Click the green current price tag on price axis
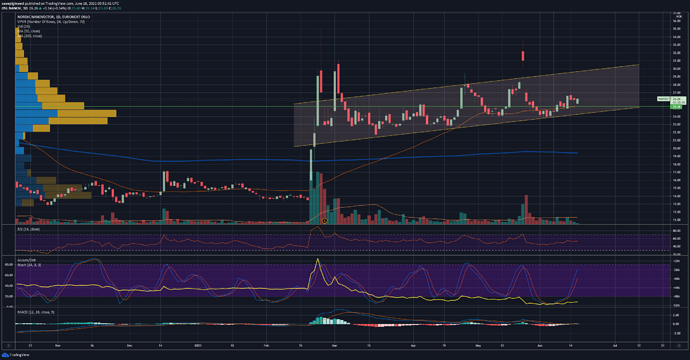This screenshot has height=360, width=690. pyautogui.click(x=676, y=107)
